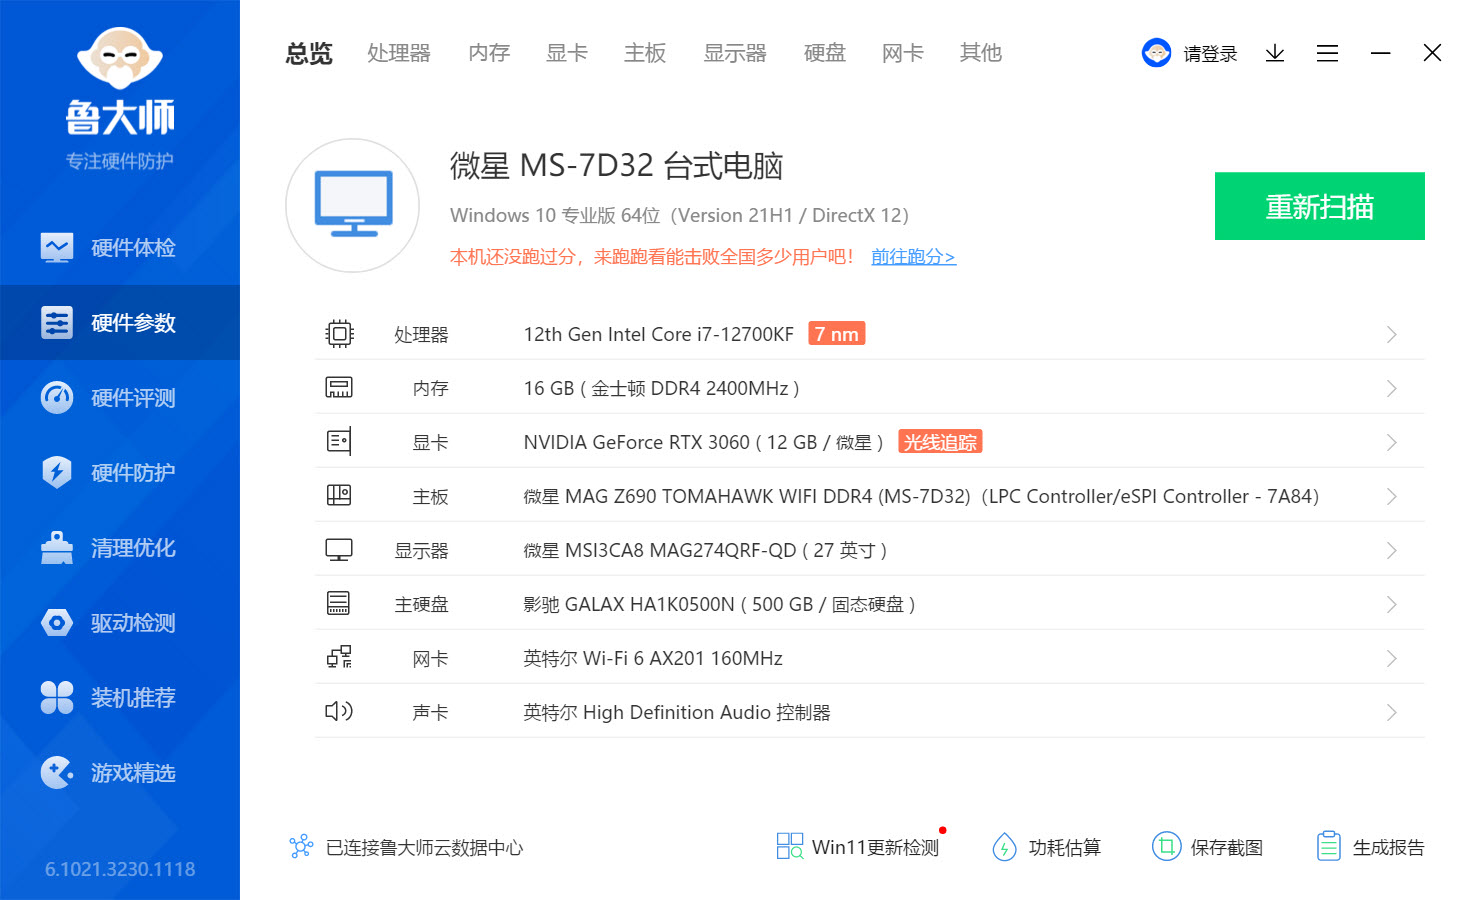
Task: Run 功耗估算 power estimation
Action: 1046,846
